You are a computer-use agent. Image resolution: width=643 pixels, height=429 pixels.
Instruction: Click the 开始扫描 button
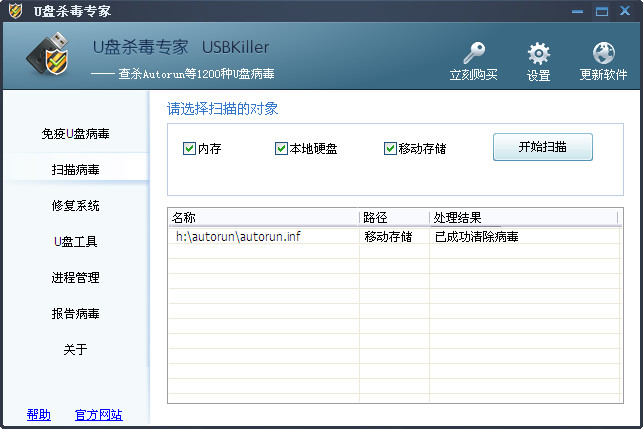(x=543, y=147)
